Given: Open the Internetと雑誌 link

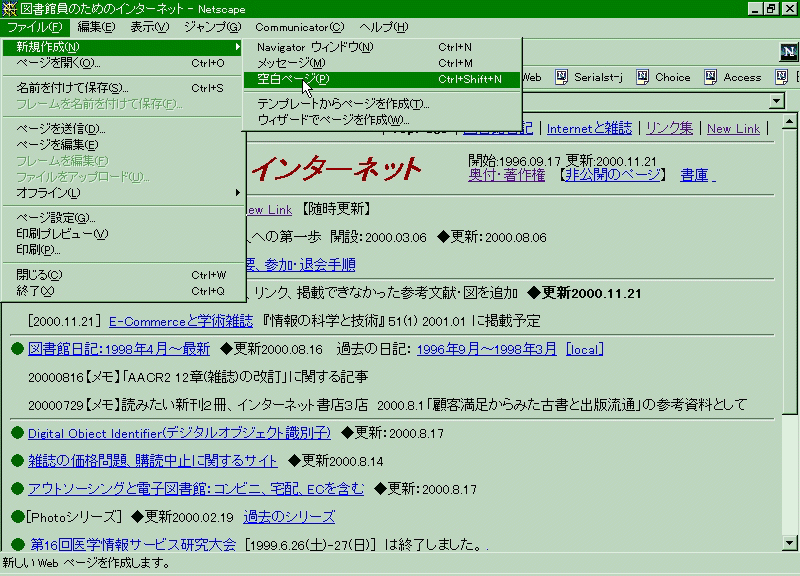Looking at the screenshot, I should click(x=589, y=129).
